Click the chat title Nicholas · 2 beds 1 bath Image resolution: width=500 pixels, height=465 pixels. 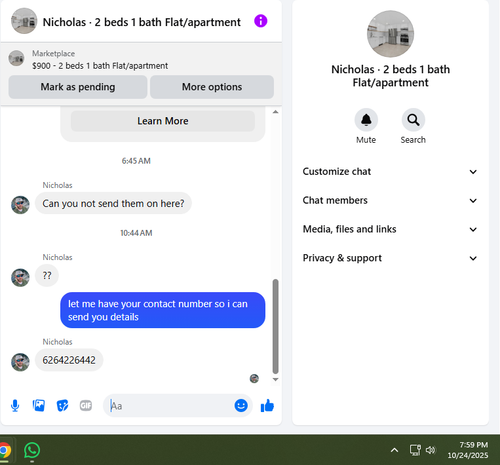click(x=142, y=22)
